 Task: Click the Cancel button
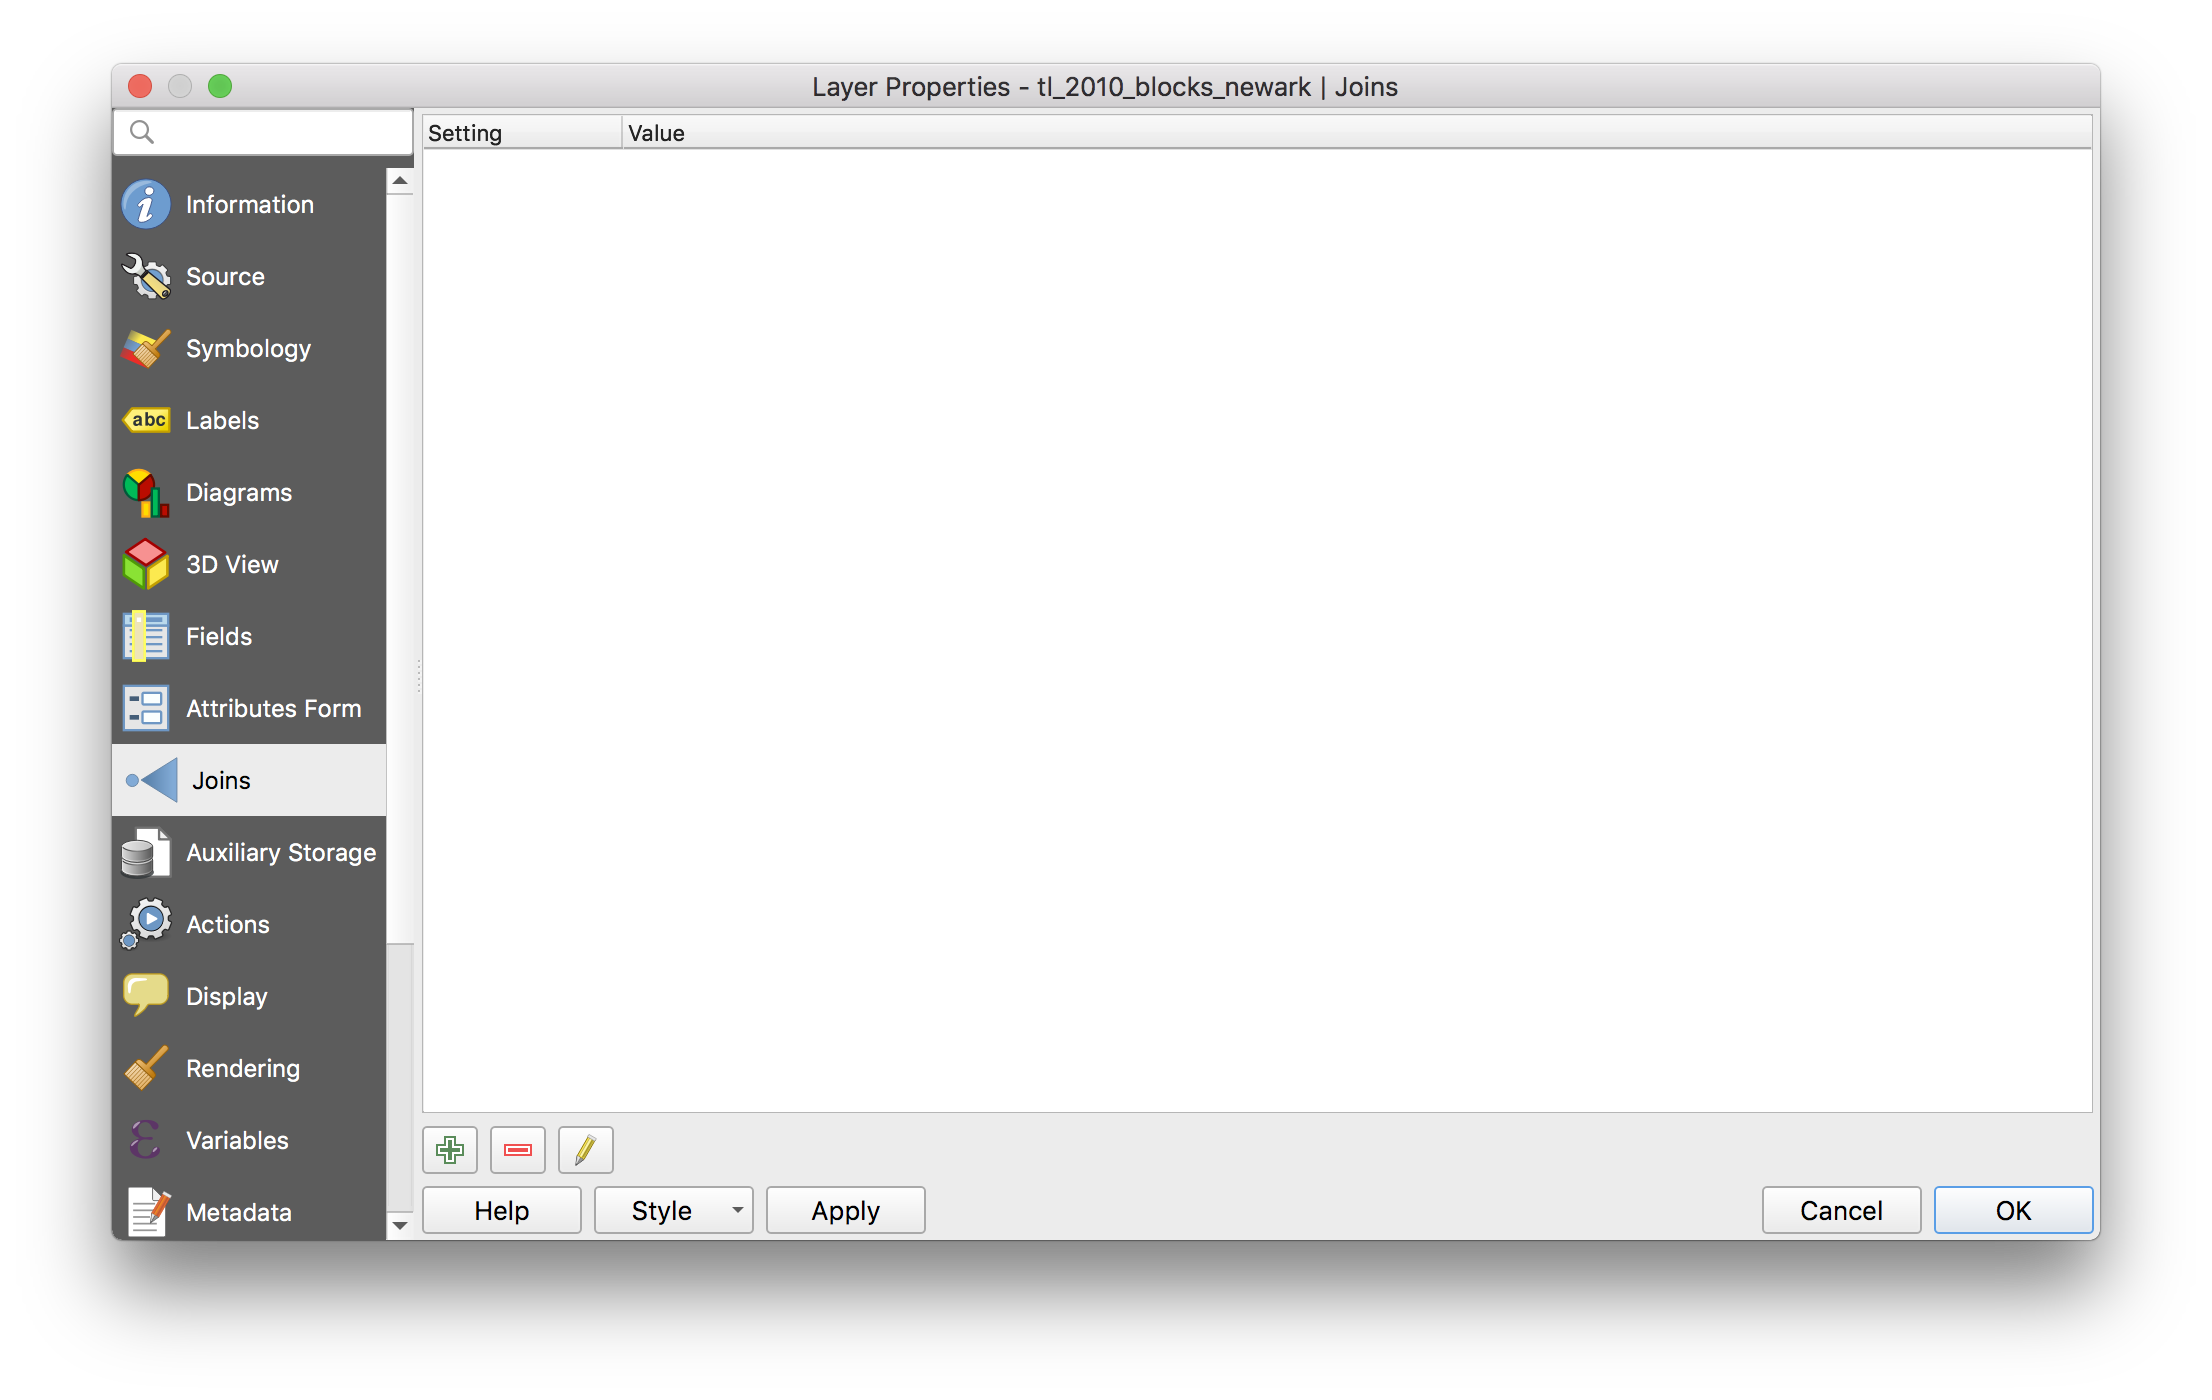point(1841,1211)
